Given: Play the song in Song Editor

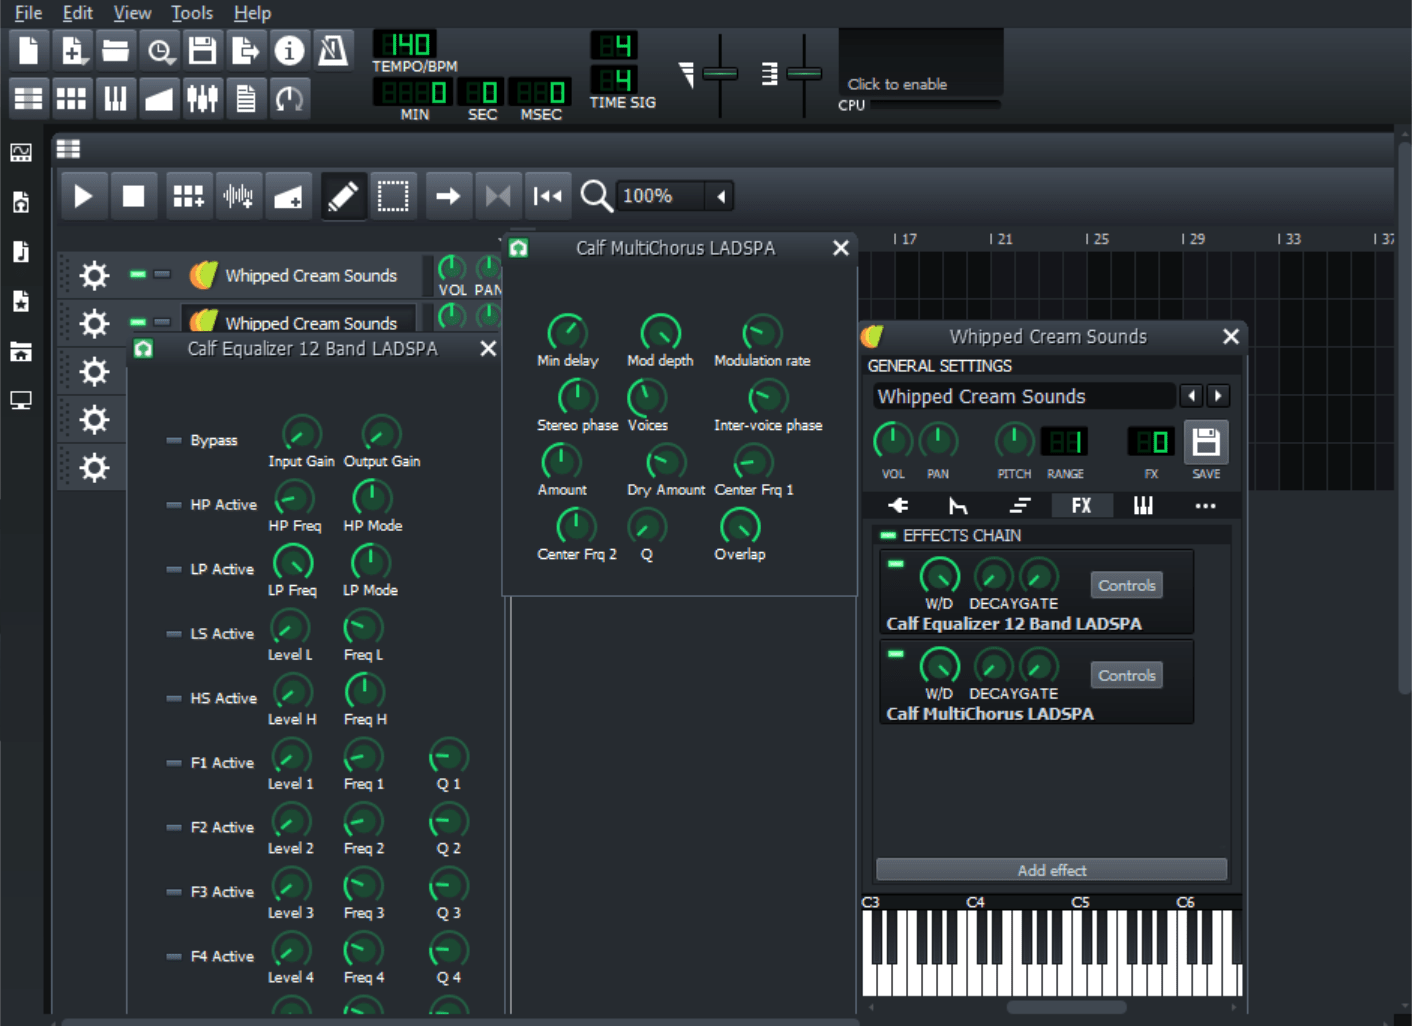Looking at the screenshot, I should click(x=84, y=196).
